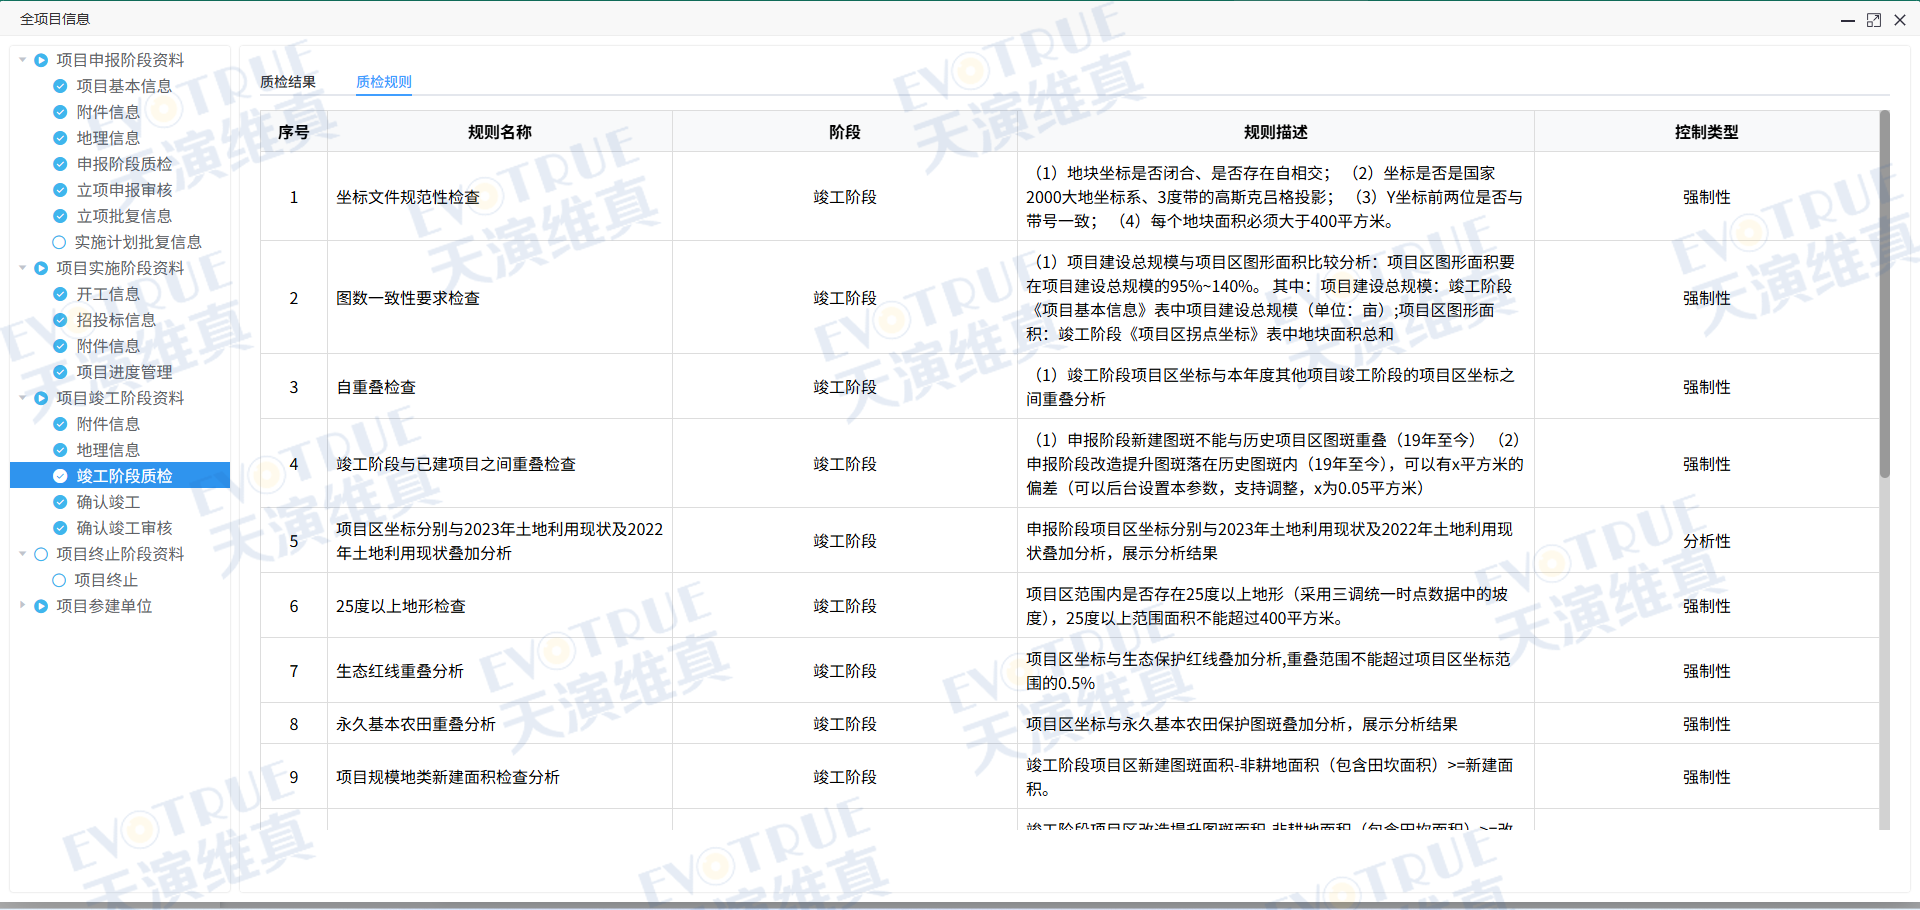Click the completed icon beside 立项批复信息
The height and width of the screenshot is (910, 1920).
click(59, 216)
